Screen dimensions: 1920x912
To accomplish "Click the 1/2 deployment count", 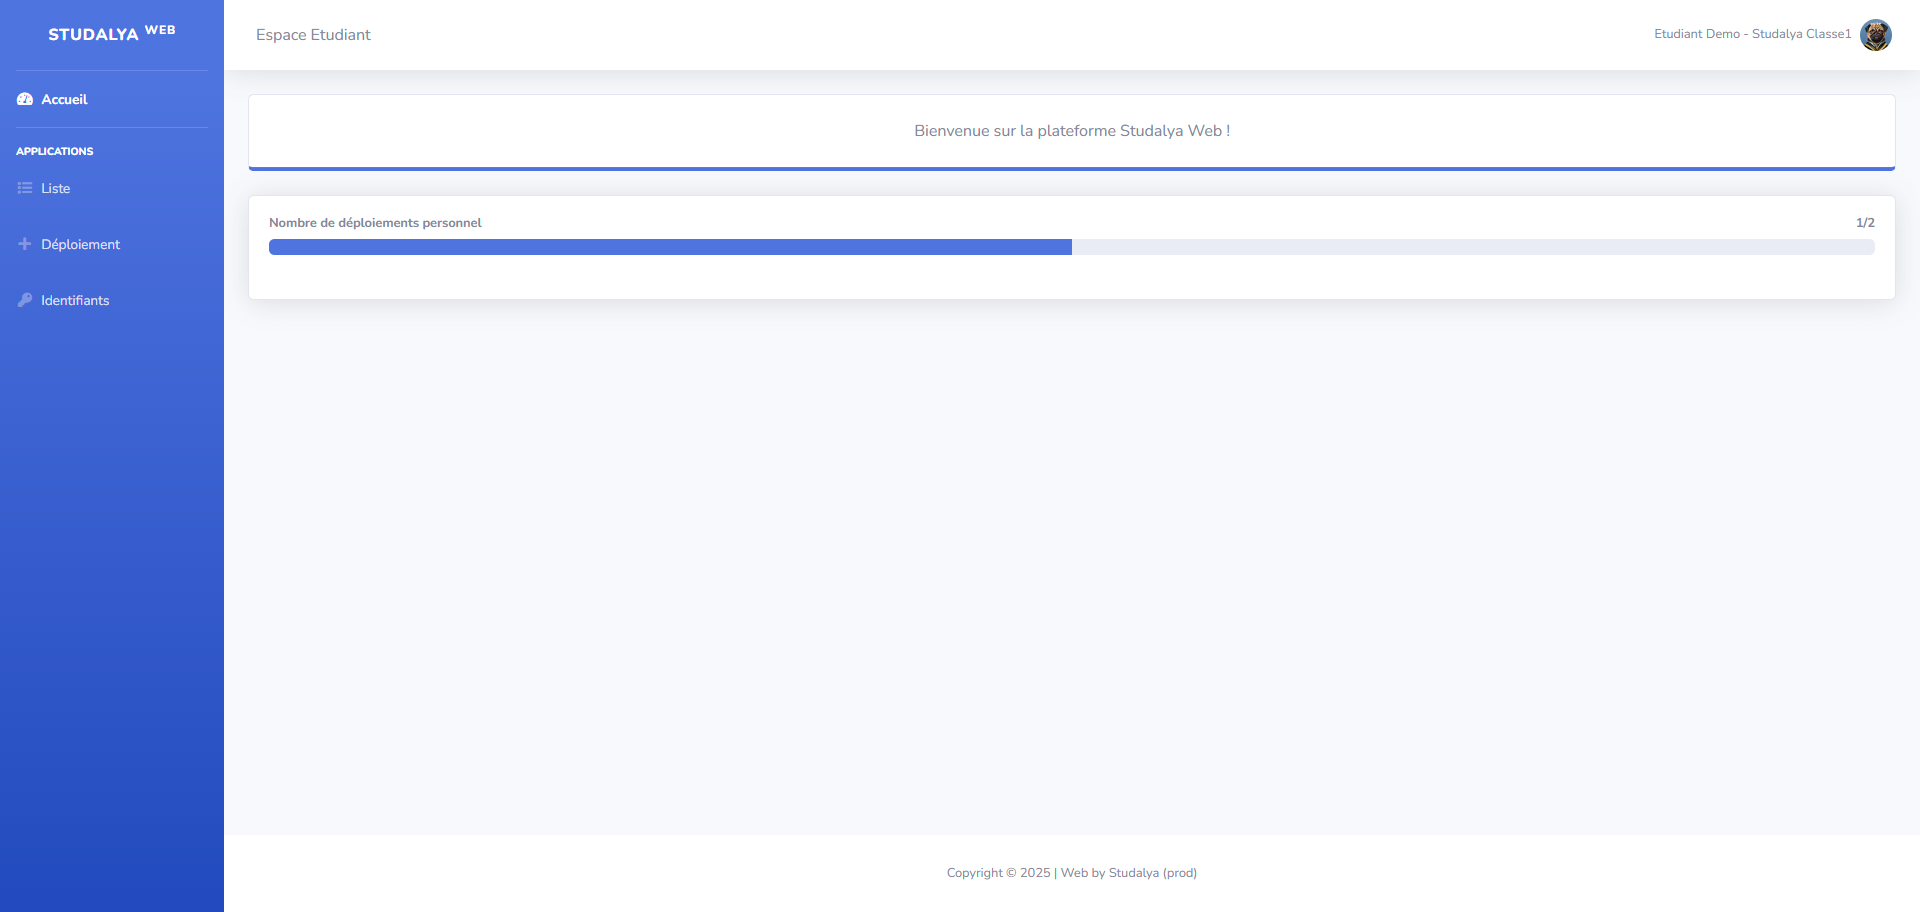I will coord(1865,223).
